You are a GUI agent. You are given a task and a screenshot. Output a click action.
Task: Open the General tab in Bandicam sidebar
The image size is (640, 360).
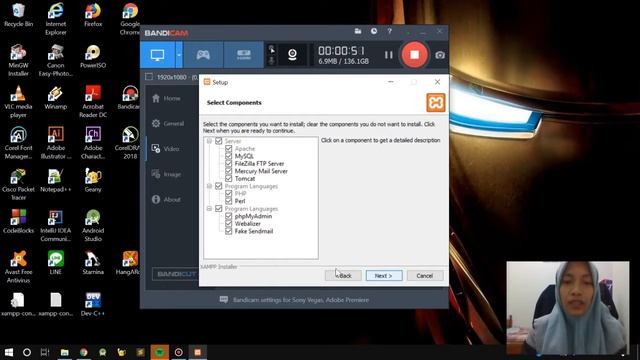[168, 123]
